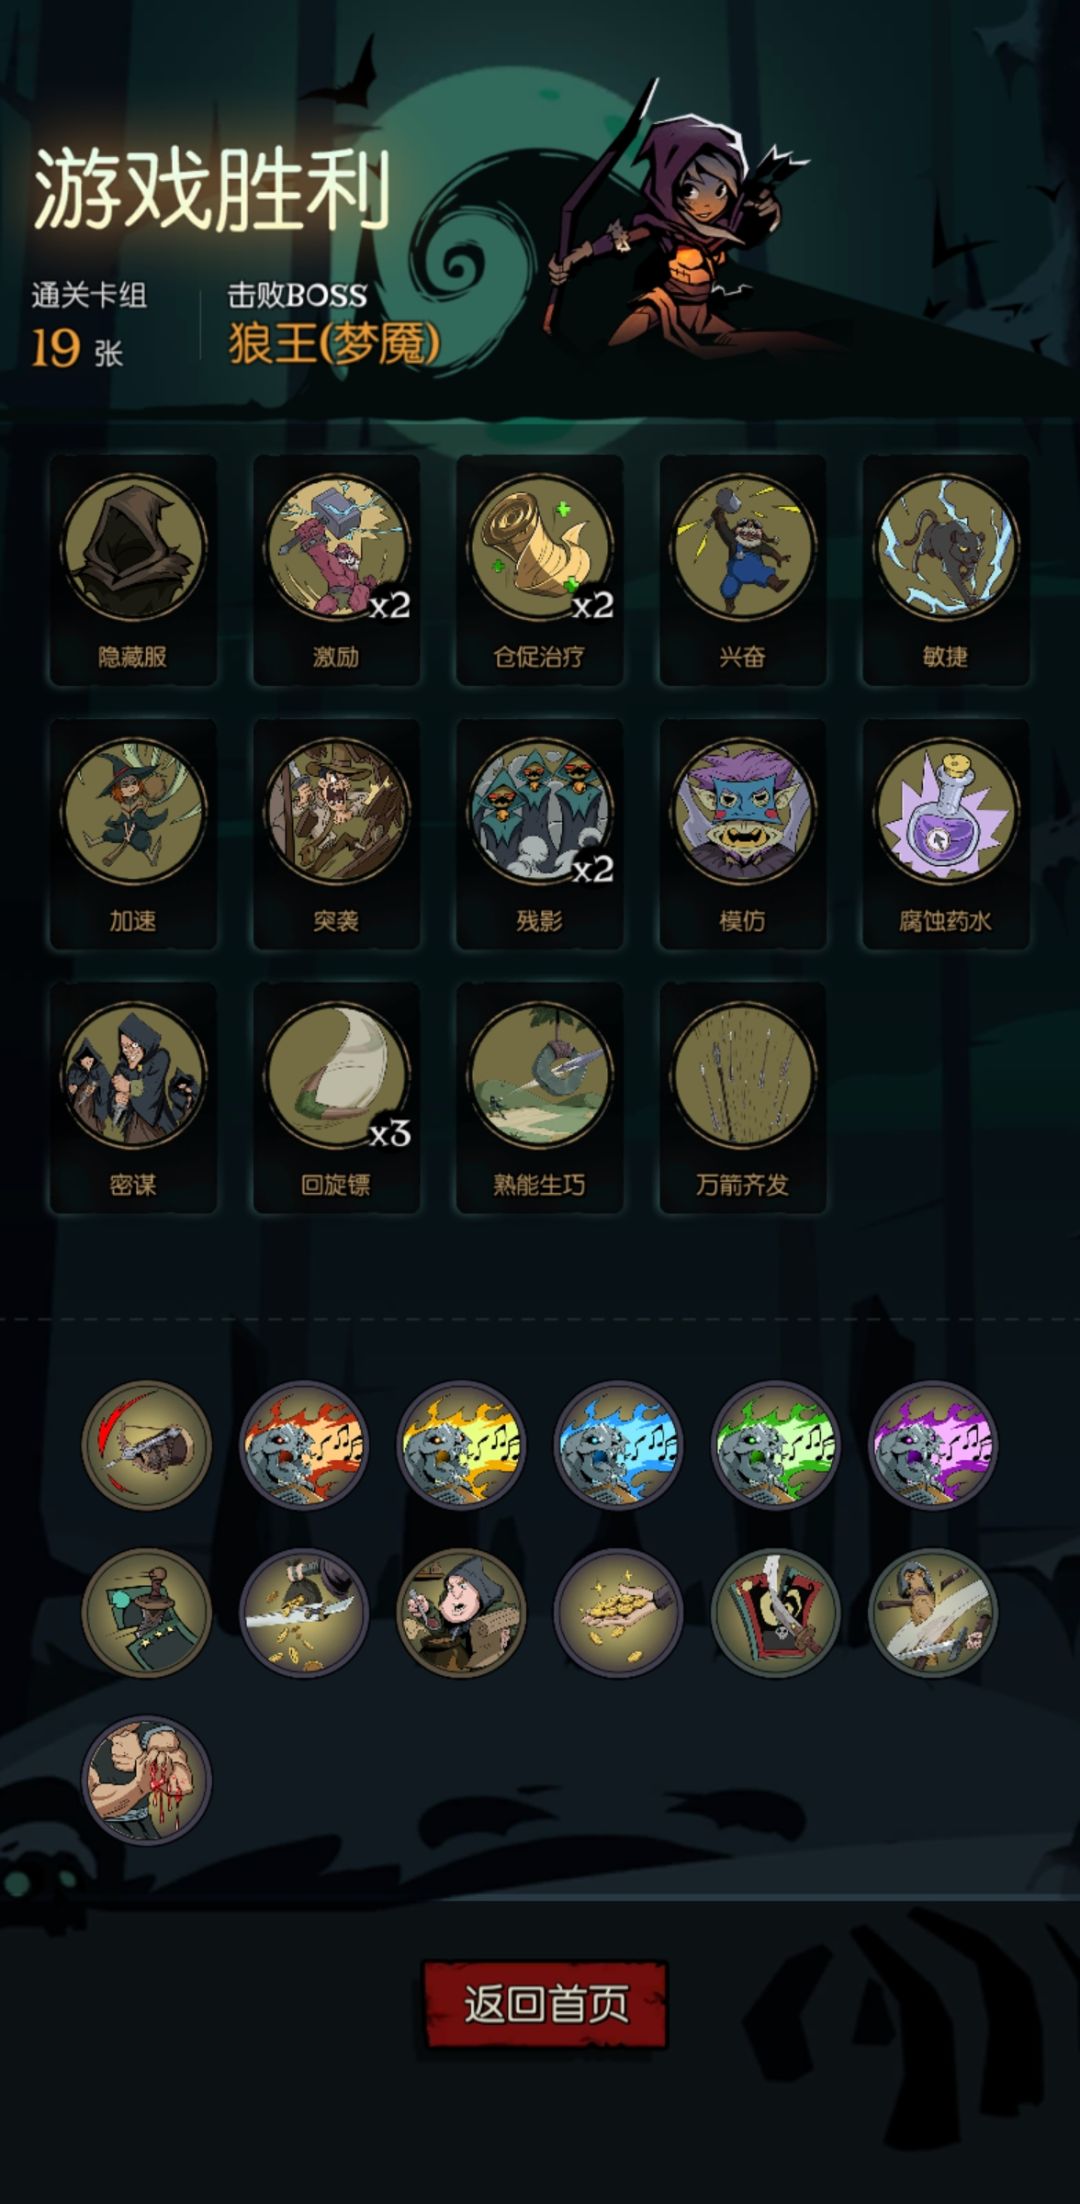1080x2204 pixels.
Task: Click the 返回首页 red button
Action: pyautogui.click(x=545, y=2004)
